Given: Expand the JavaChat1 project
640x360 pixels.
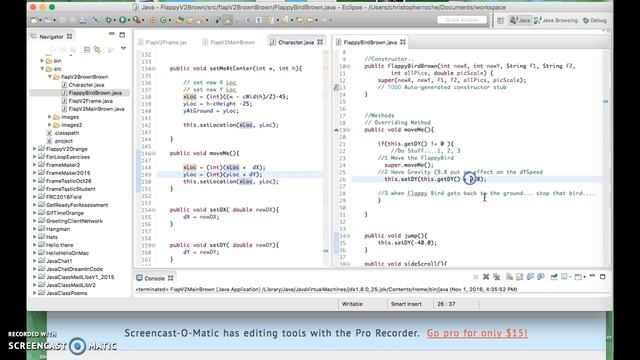Looking at the screenshot, I should [x=34, y=261].
